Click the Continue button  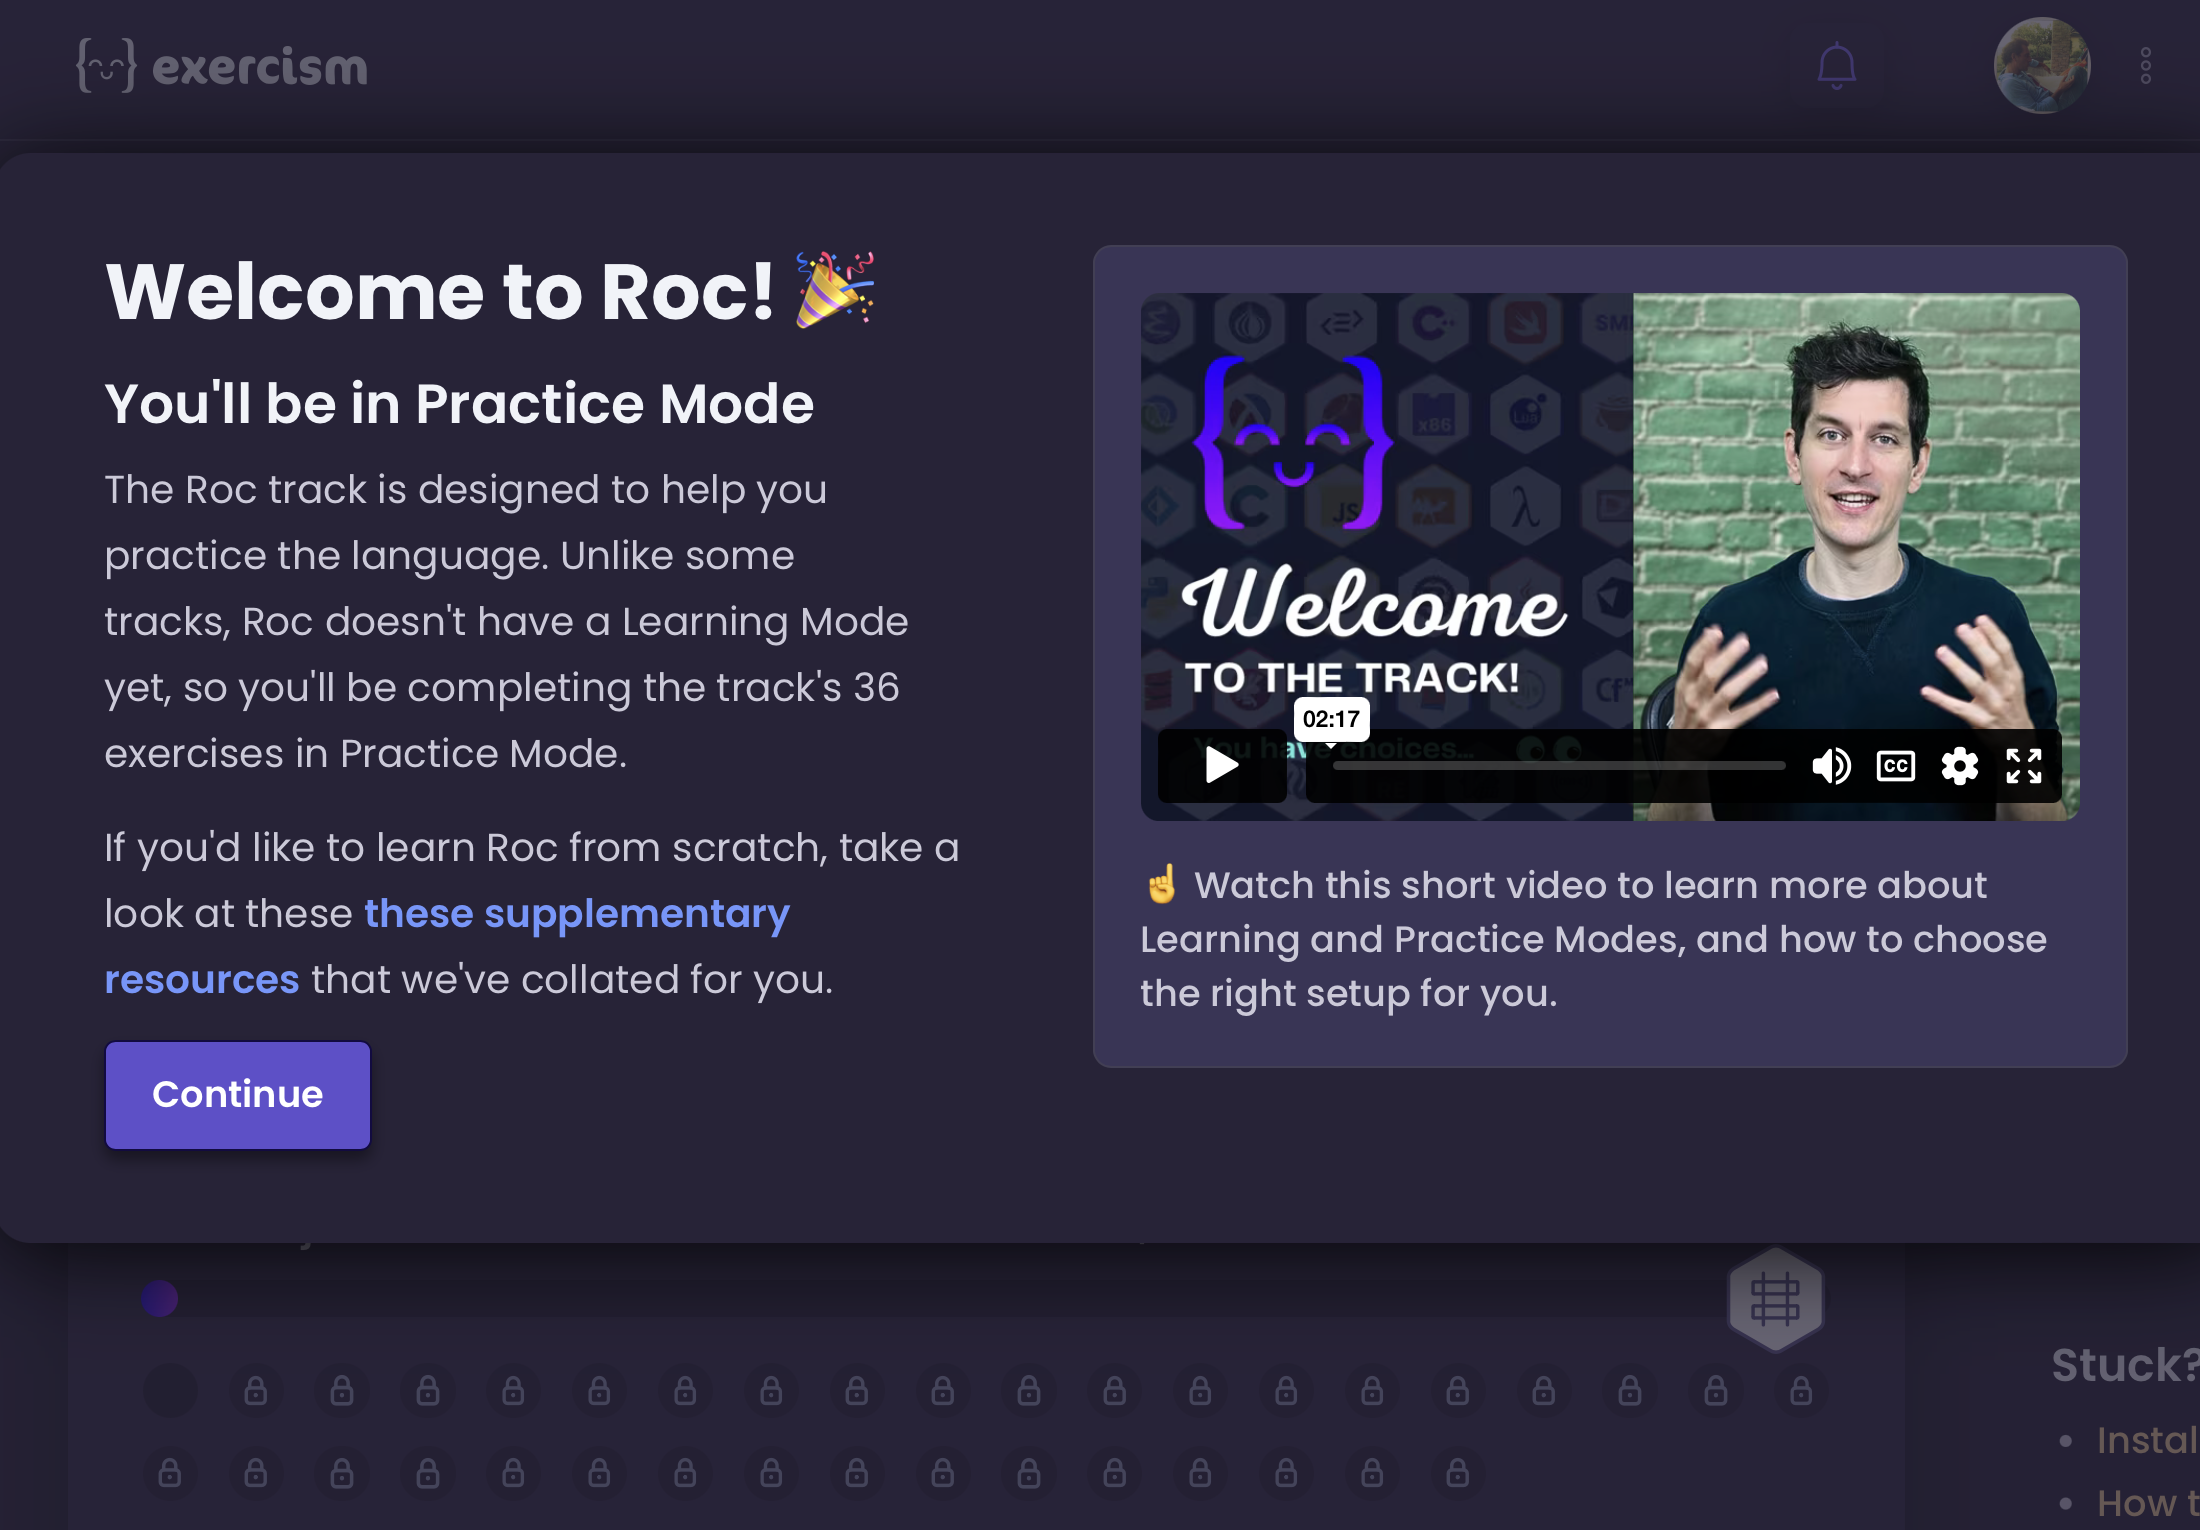point(238,1095)
